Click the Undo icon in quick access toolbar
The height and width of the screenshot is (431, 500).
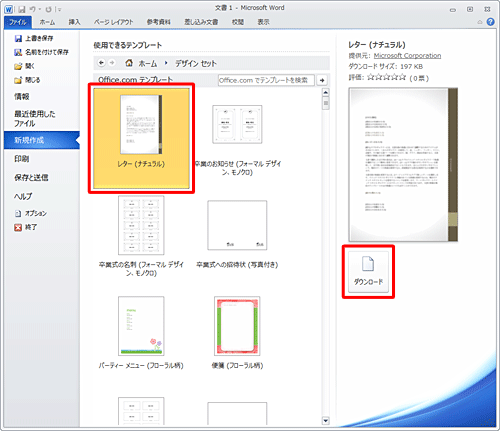[x=32, y=9]
